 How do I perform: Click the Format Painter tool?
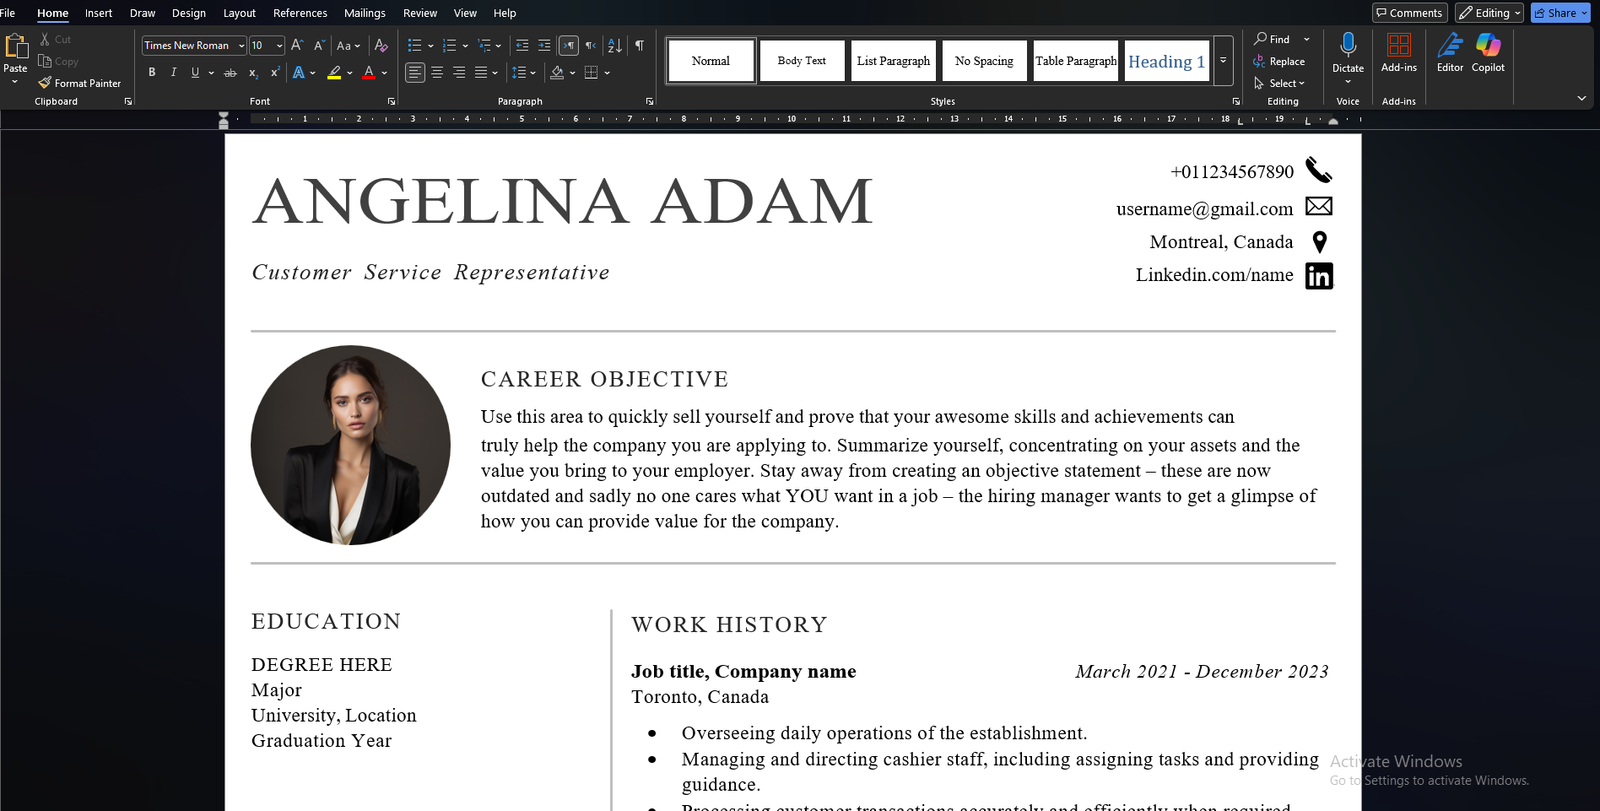(80, 83)
